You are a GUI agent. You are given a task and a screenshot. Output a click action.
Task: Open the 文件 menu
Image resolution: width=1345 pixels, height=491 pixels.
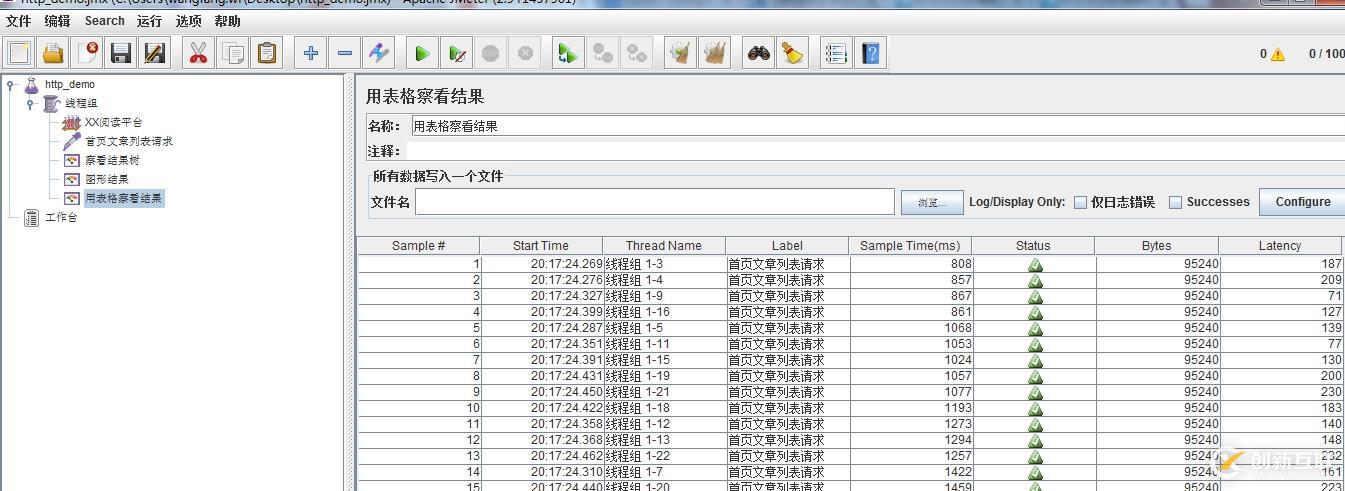pyautogui.click(x=19, y=21)
